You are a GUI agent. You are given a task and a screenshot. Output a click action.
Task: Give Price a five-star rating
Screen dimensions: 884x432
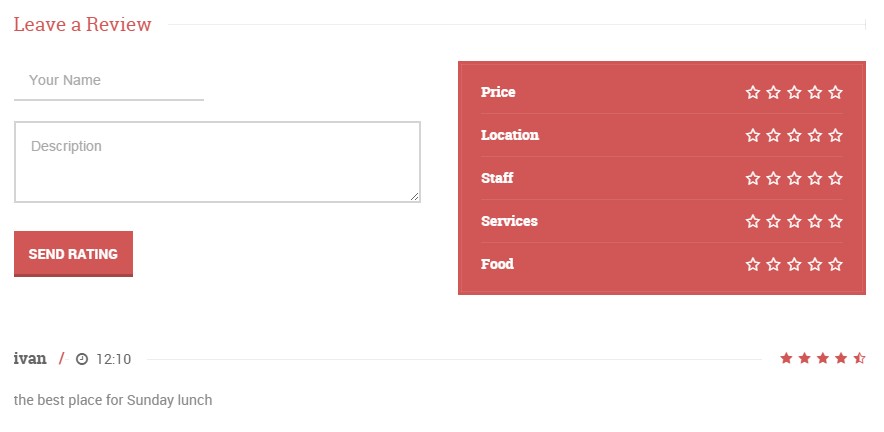(836, 92)
